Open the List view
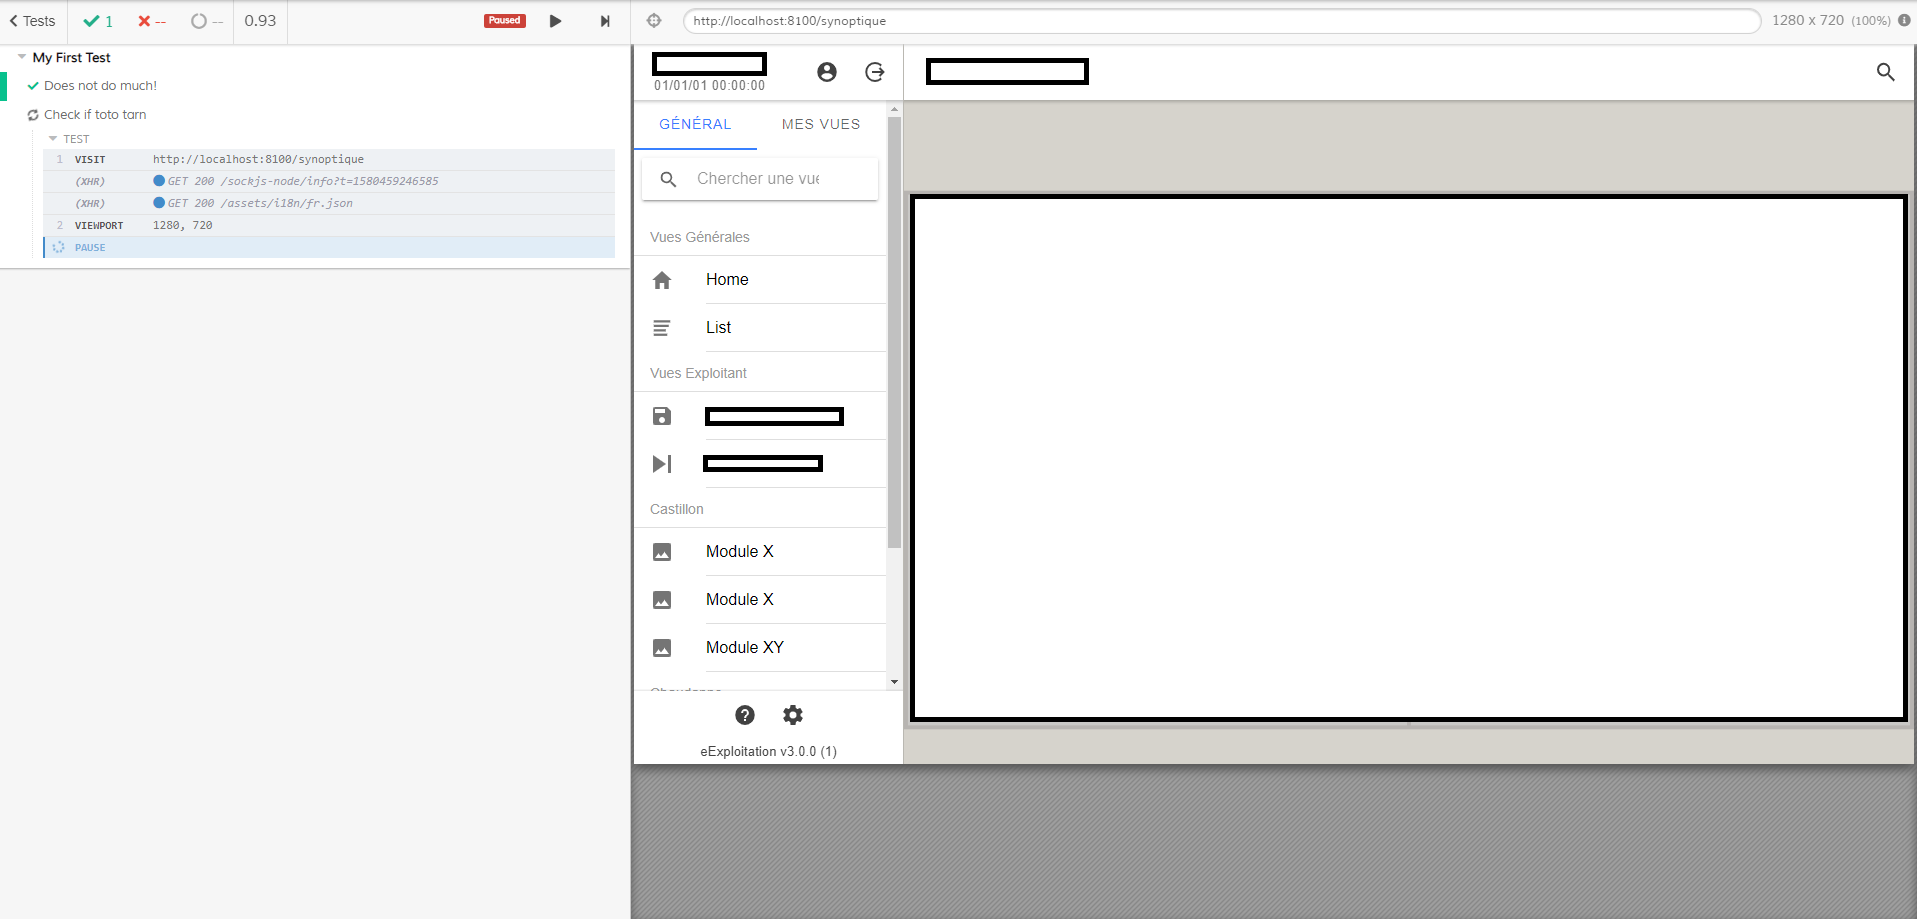Screen dimensions: 1917x919 click(x=760, y=328)
